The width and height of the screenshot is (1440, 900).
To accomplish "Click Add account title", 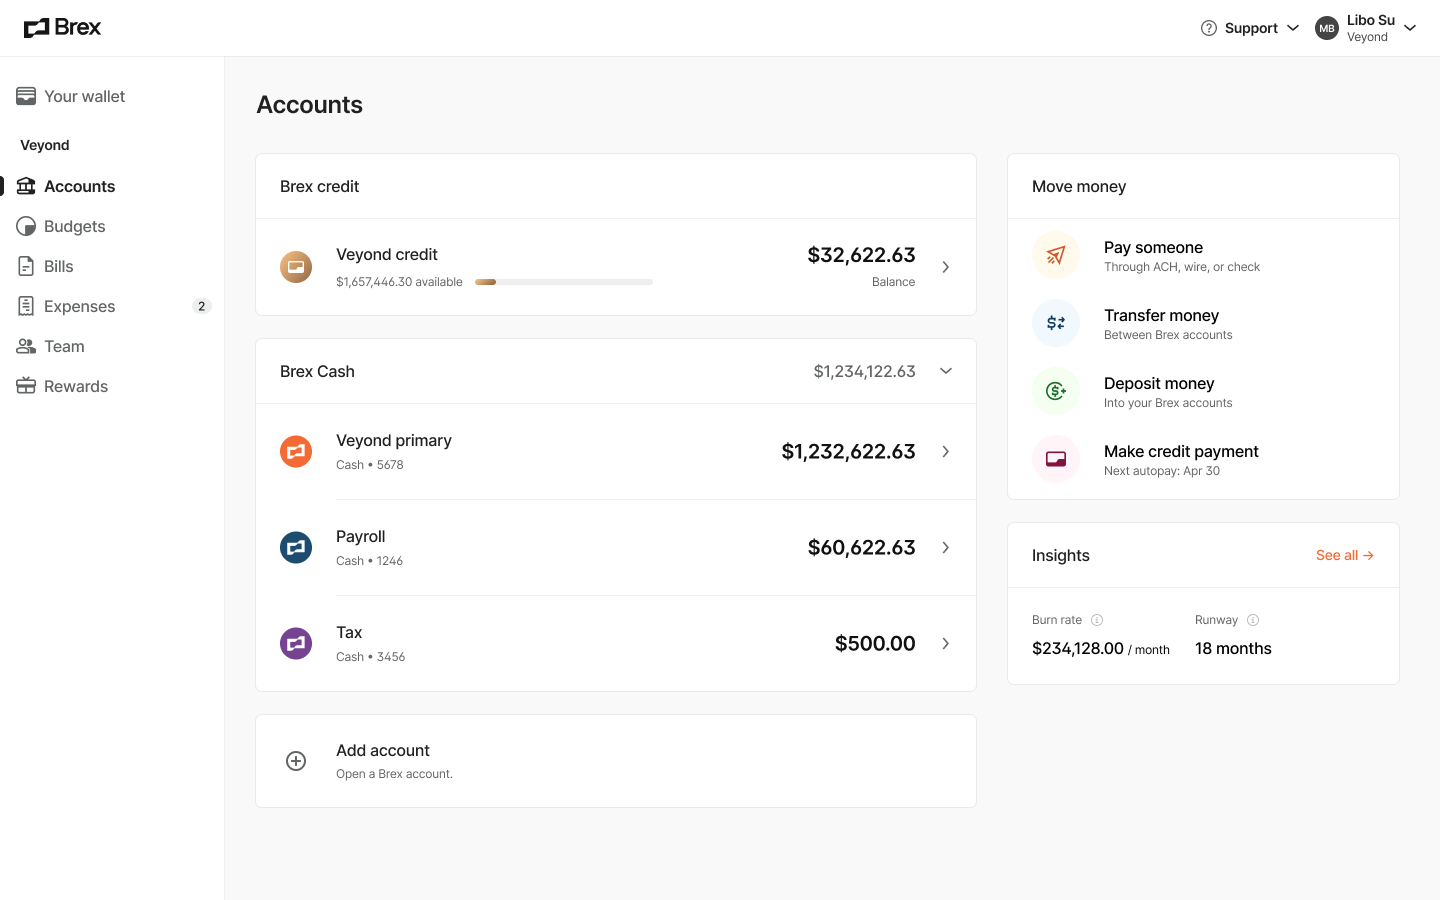I will (383, 750).
